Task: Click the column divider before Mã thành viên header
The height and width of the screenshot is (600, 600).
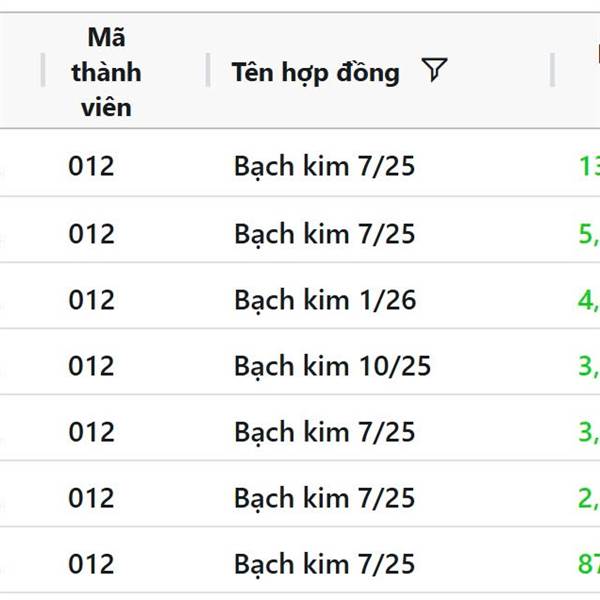Action: (x=43, y=70)
